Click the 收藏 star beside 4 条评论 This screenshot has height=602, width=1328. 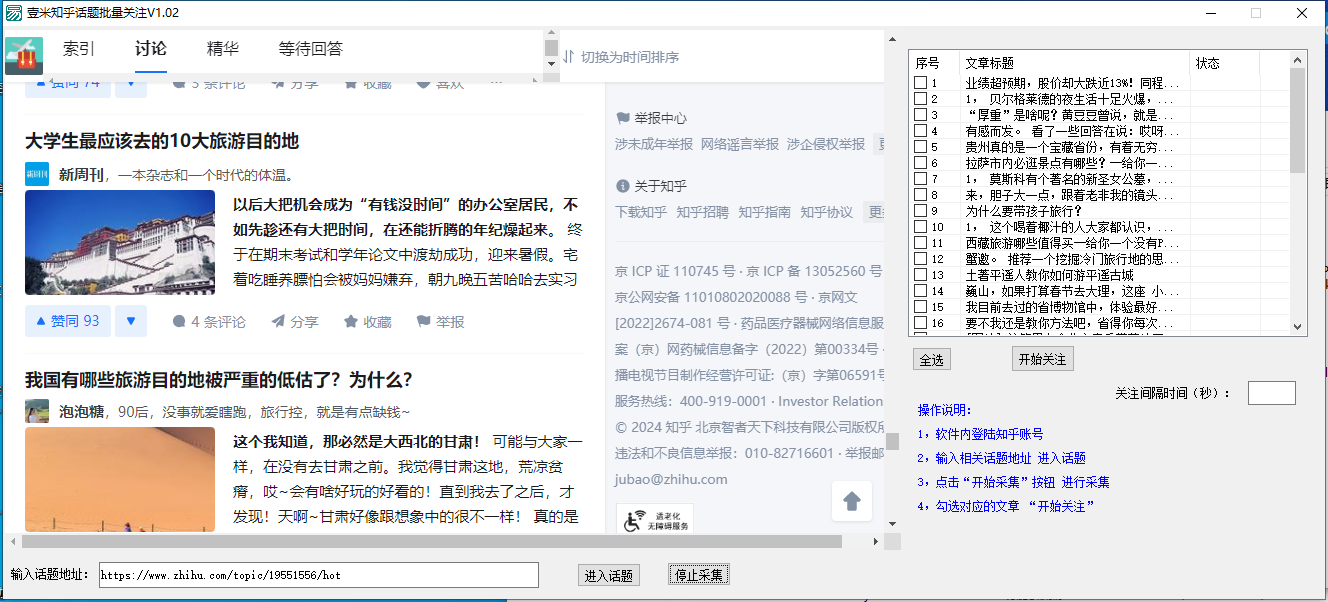351,322
